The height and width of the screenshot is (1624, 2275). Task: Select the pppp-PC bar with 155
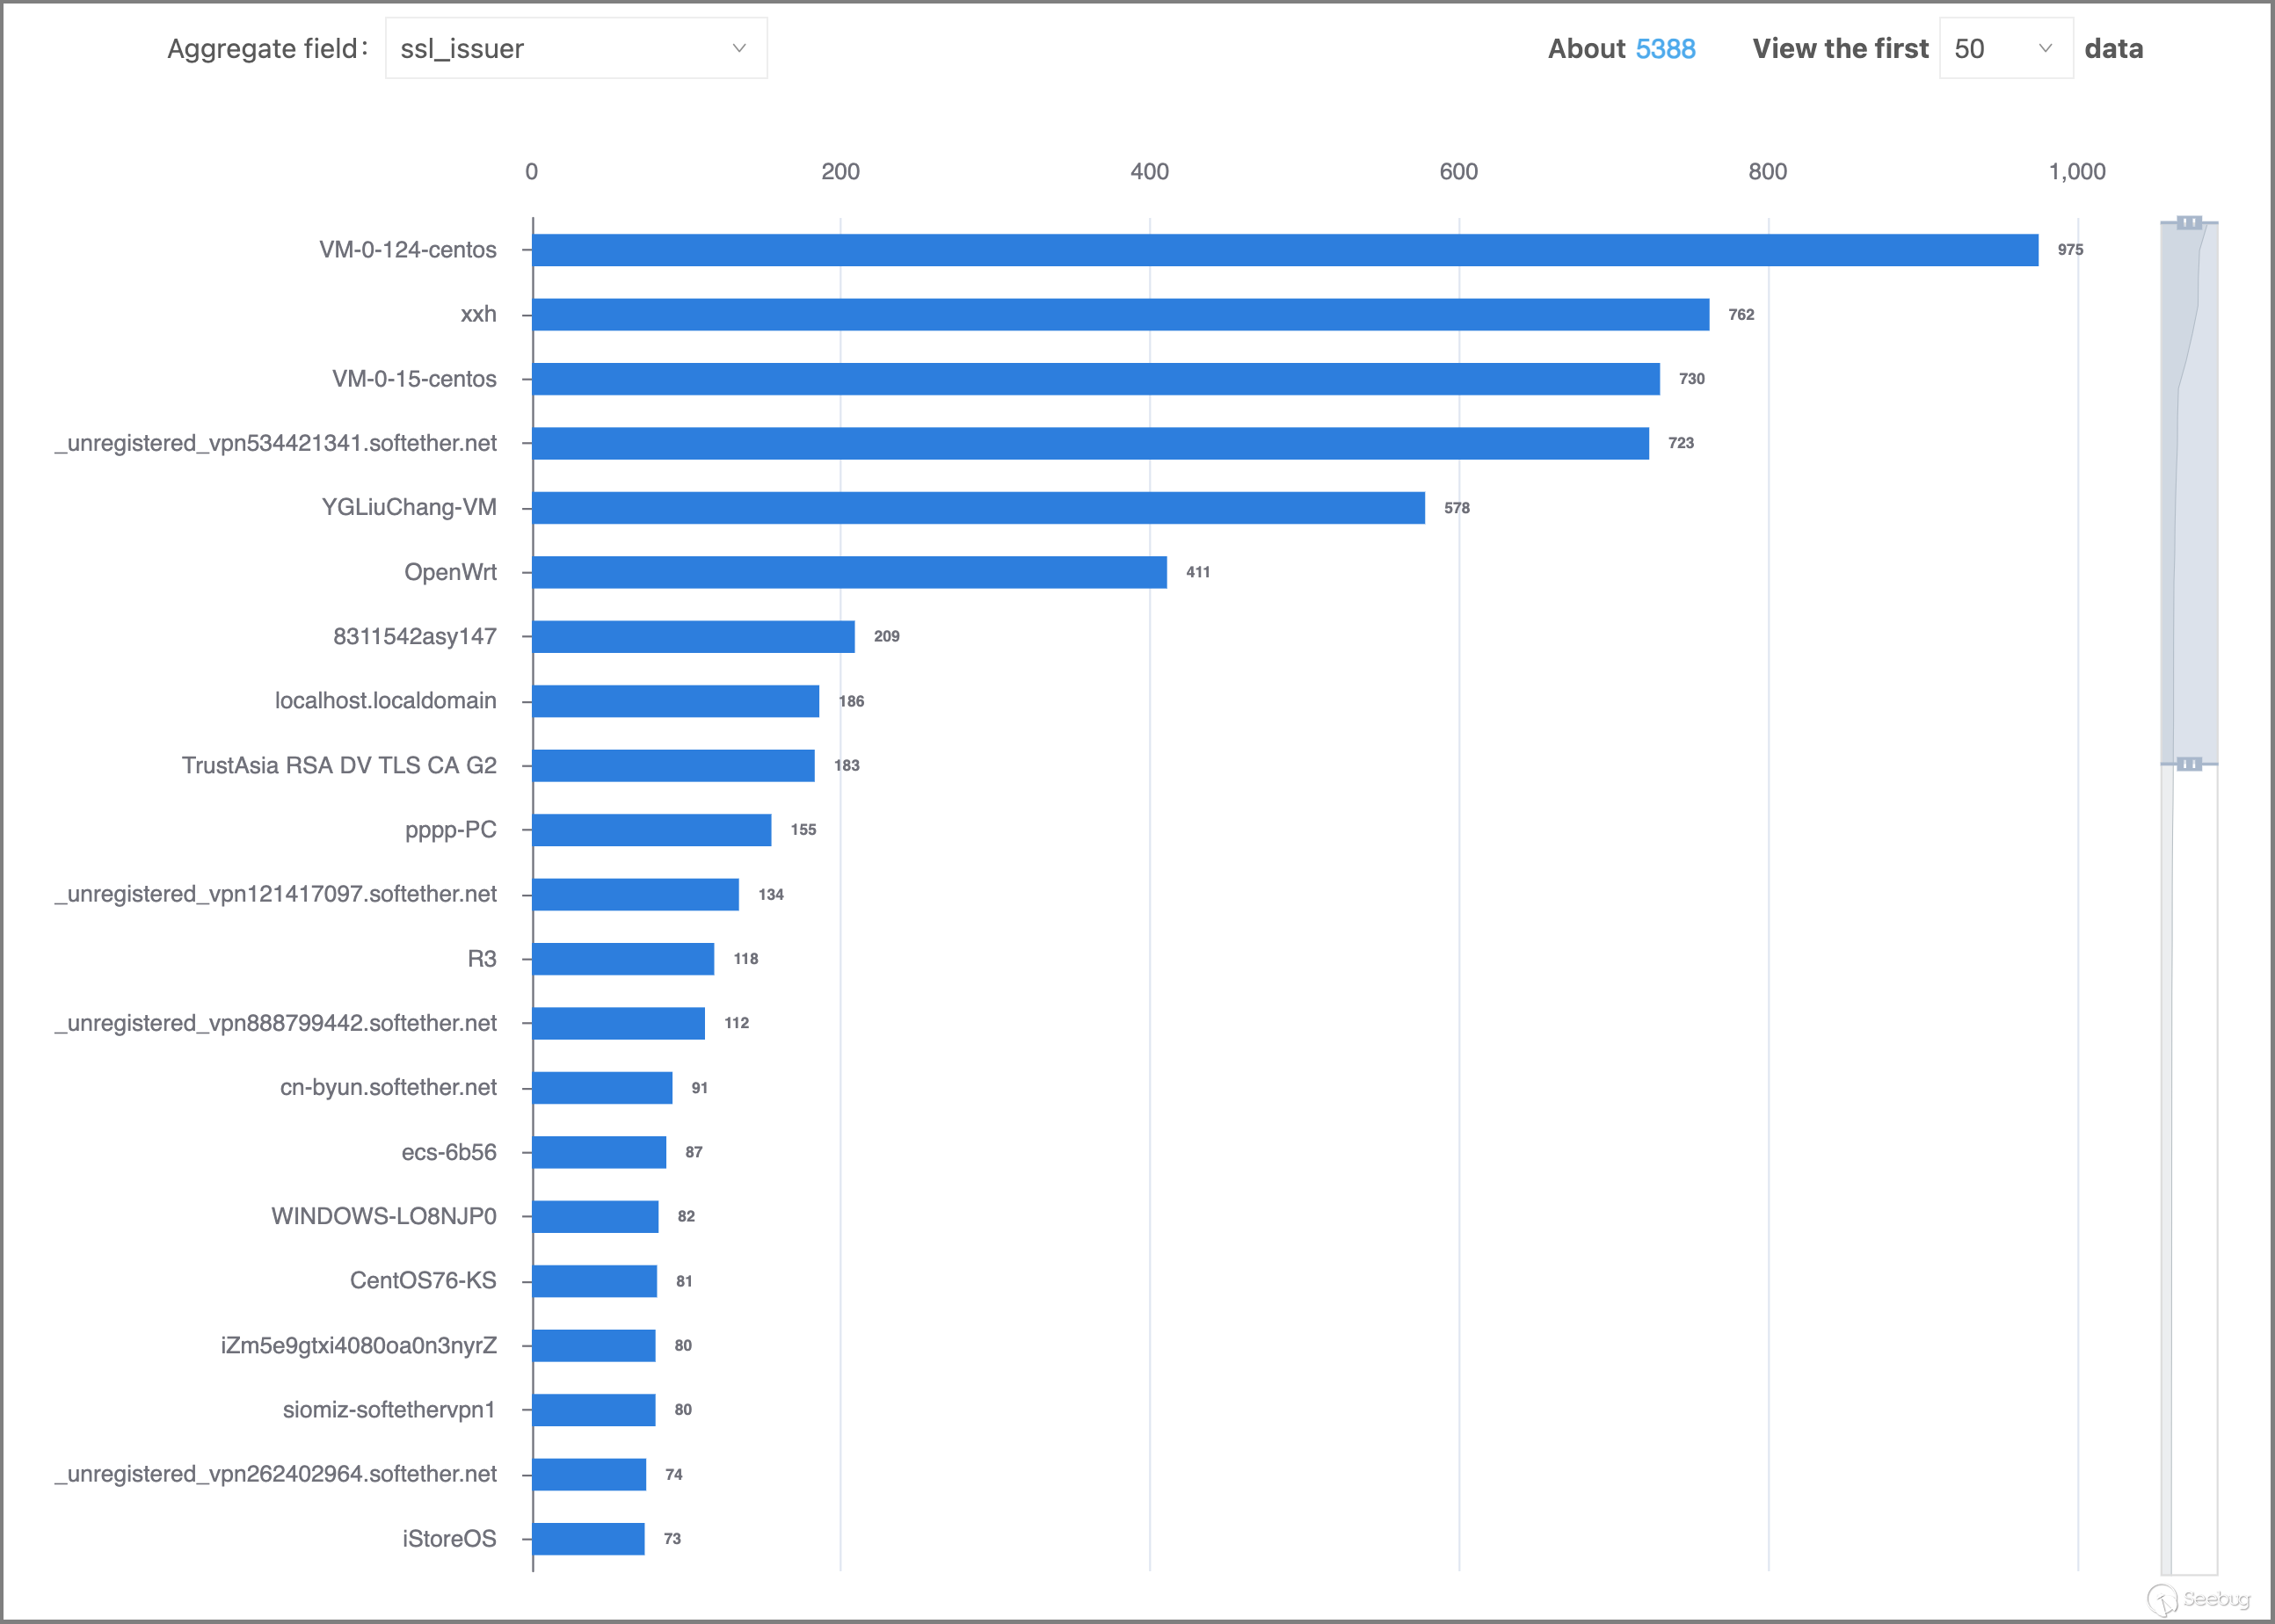[x=651, y=830]
